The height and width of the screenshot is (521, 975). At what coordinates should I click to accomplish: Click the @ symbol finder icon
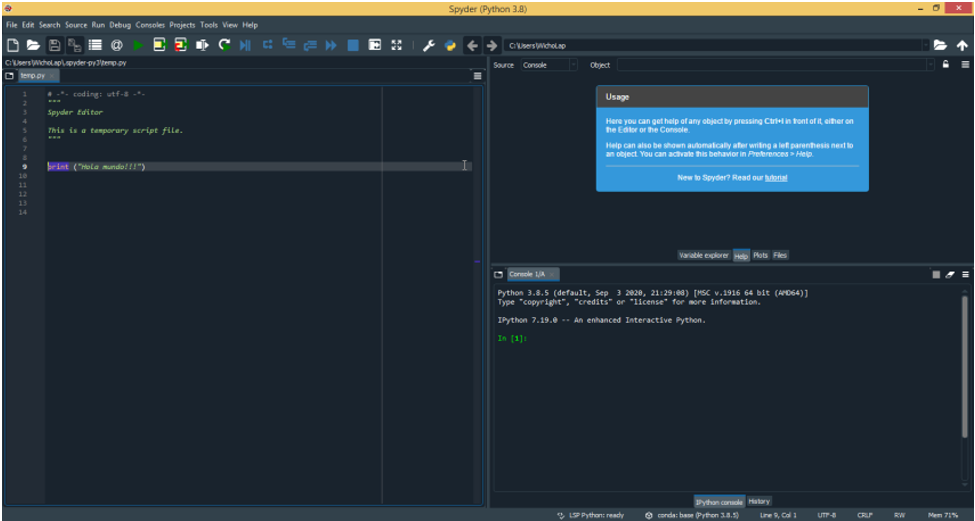coord(116,45)
